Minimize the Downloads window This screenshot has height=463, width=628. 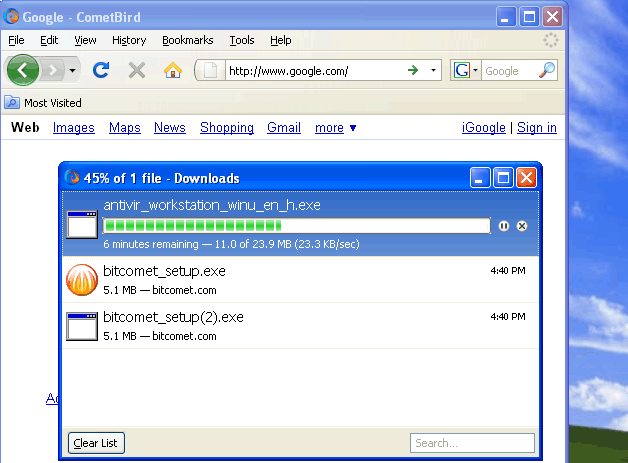[480, 177]
